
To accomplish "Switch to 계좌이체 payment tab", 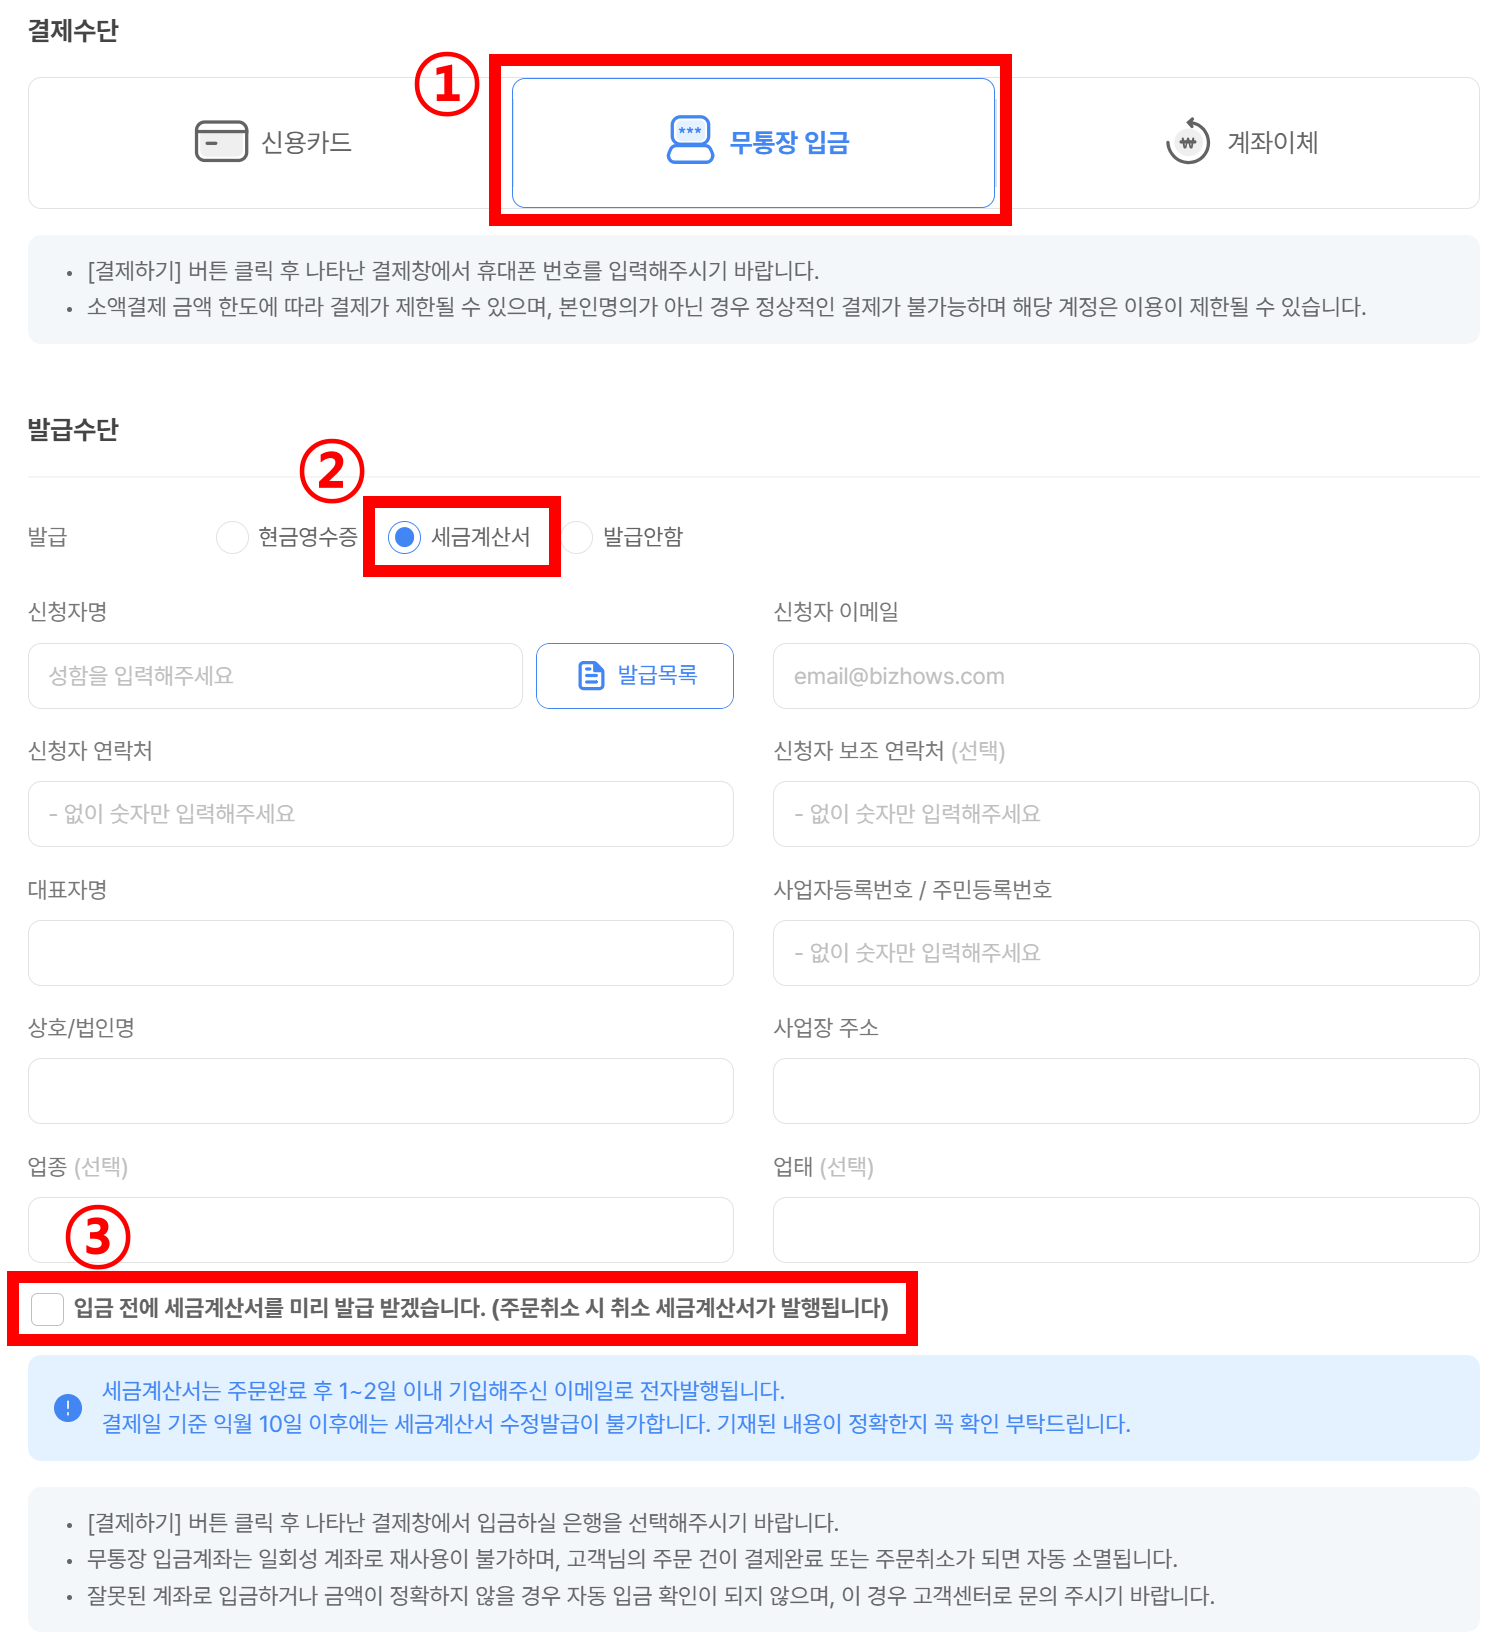I will pos(1240,143).
